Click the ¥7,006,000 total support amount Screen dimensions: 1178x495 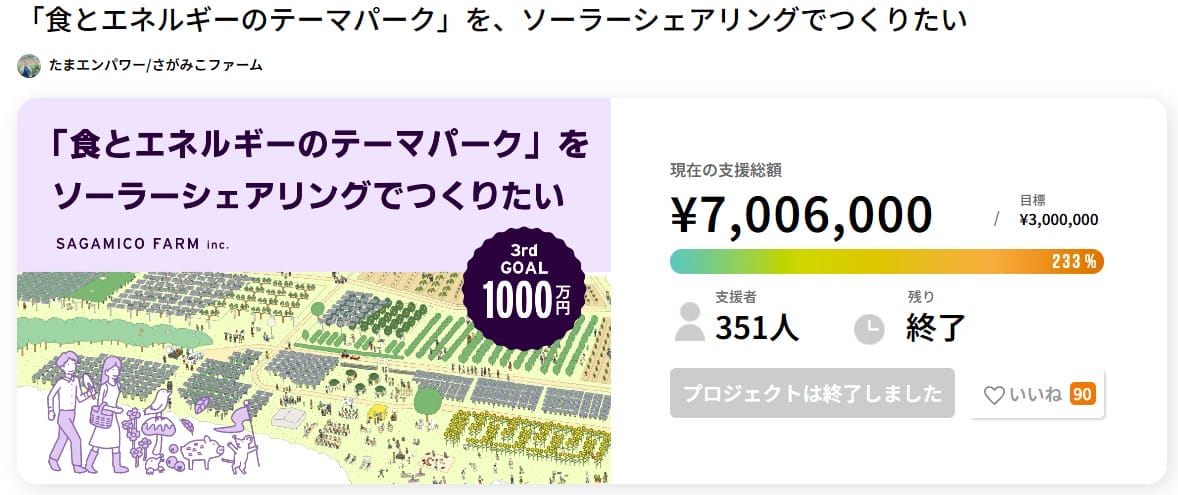tap(800, 213)
